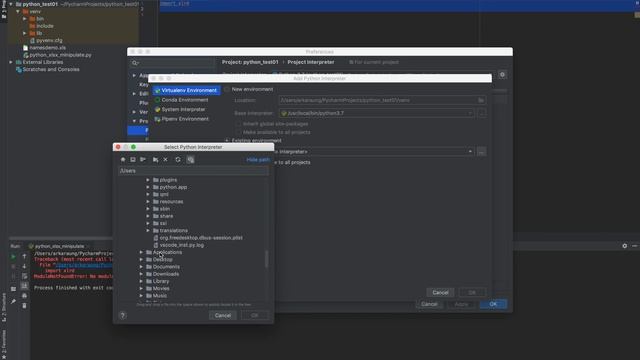Toggle soft-wrap icon in Run panel
Image resolution: width=640 pixels, height=360 pixels.
coord(24,276)
